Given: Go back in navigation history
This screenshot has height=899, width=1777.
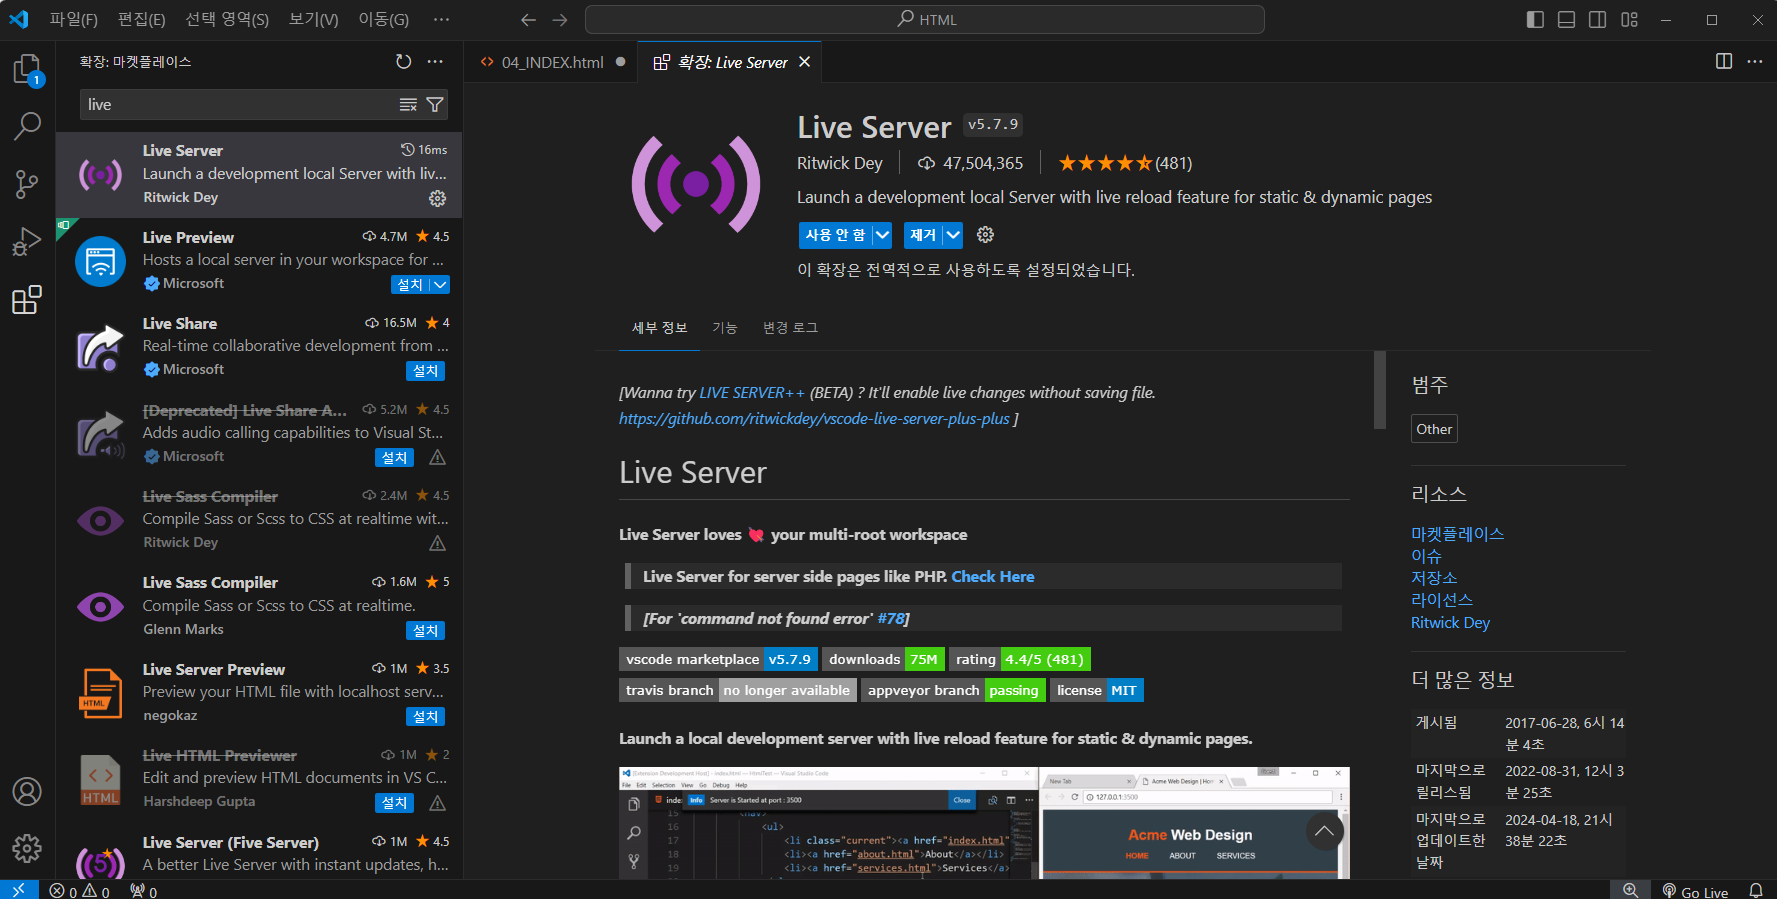Looking at the screenshot, I should 528,20.
